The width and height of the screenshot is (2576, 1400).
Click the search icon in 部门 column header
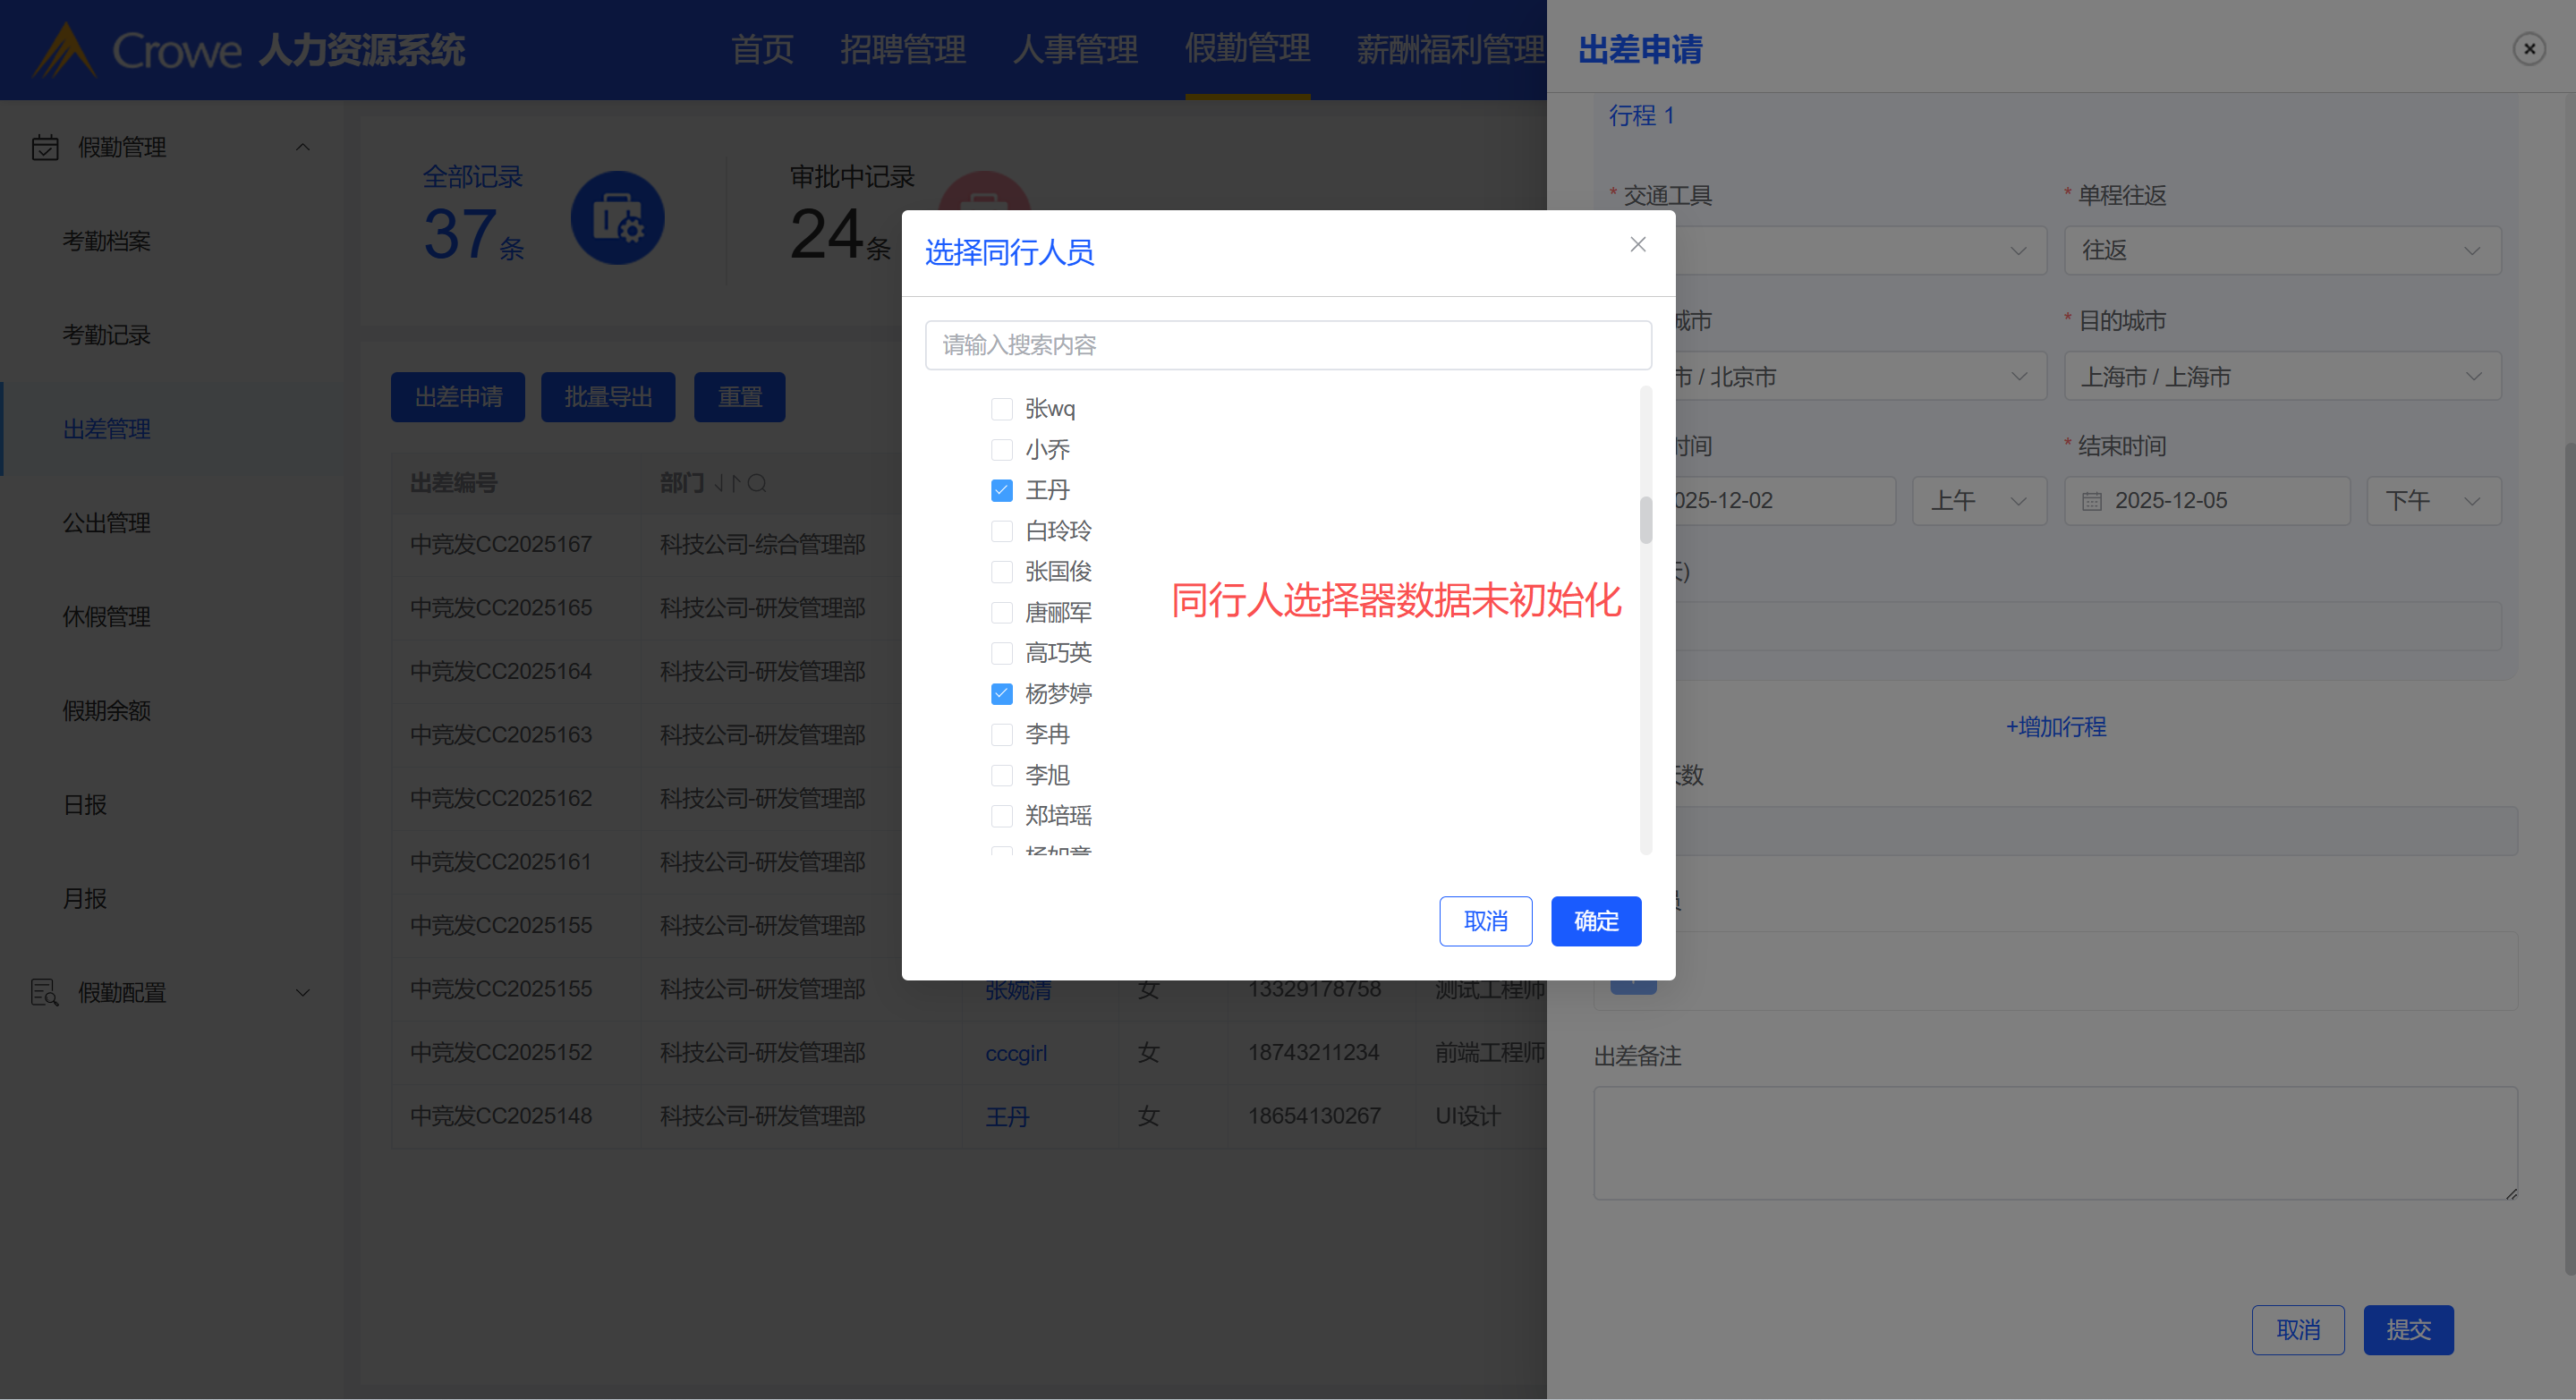757,484
